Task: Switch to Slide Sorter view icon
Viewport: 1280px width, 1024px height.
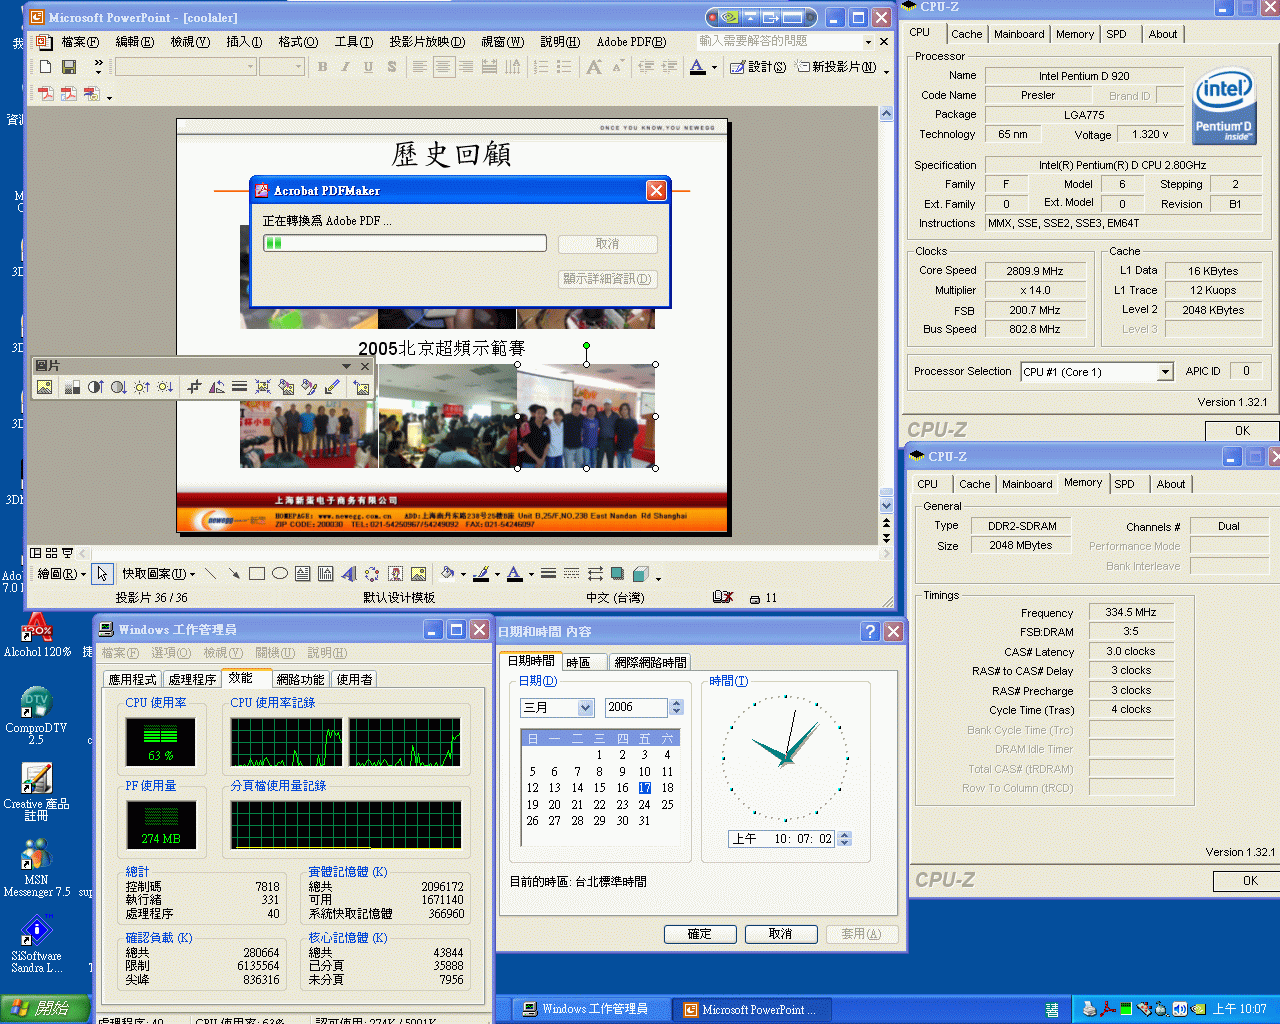Action: [51, 553]
